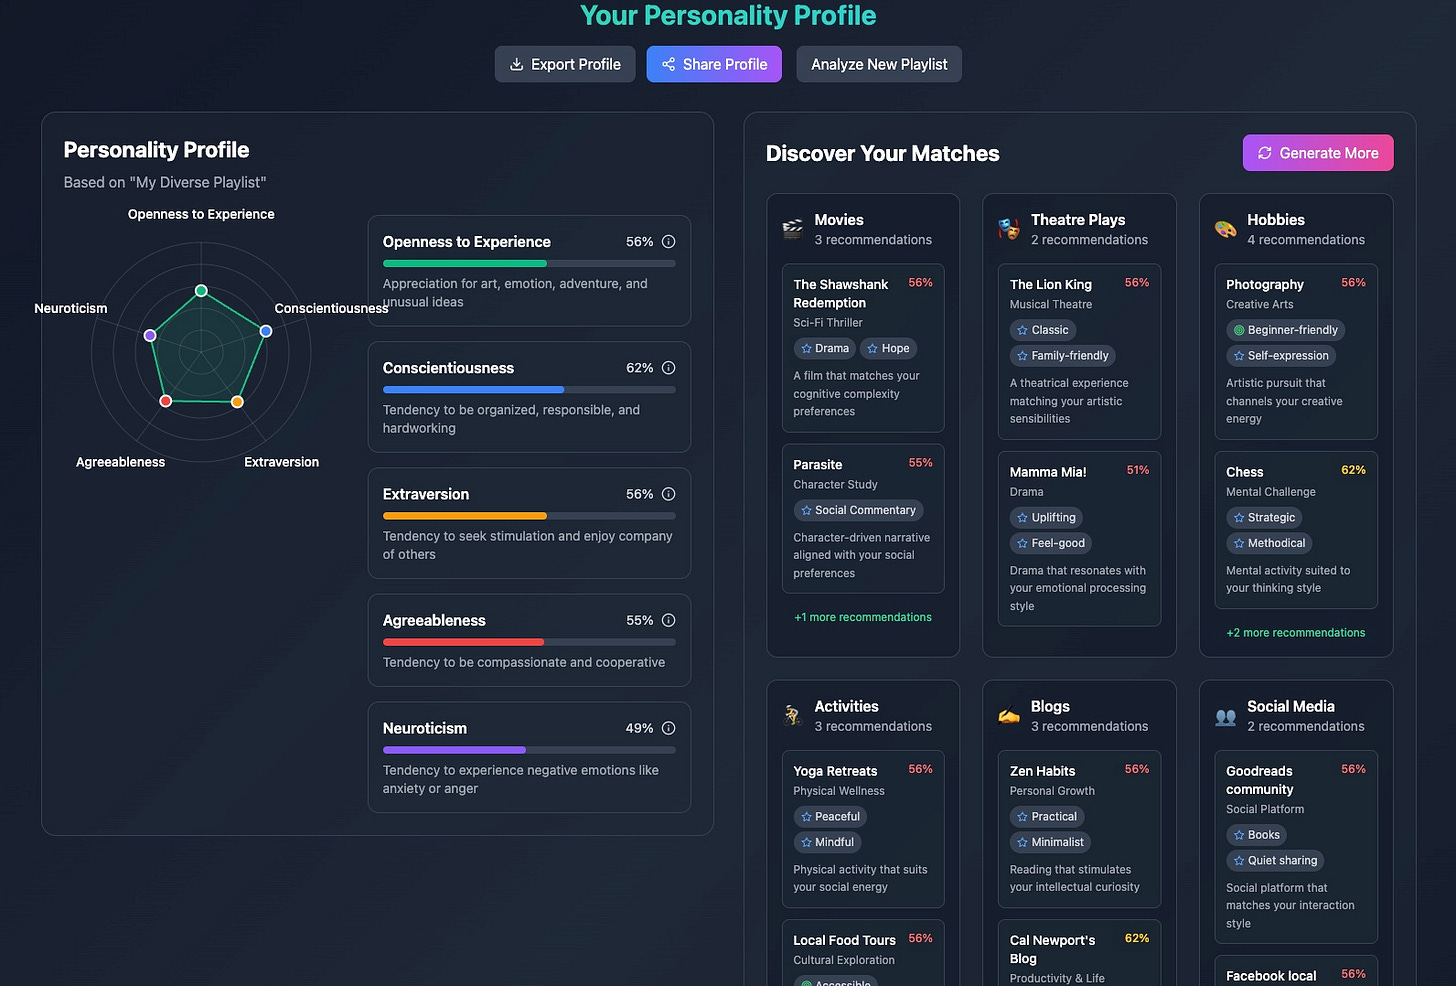Viewport: 1456px width, 986px height.
Task: Select the Peaceful tag on Yoga Retreats
Action: point(830,817)
